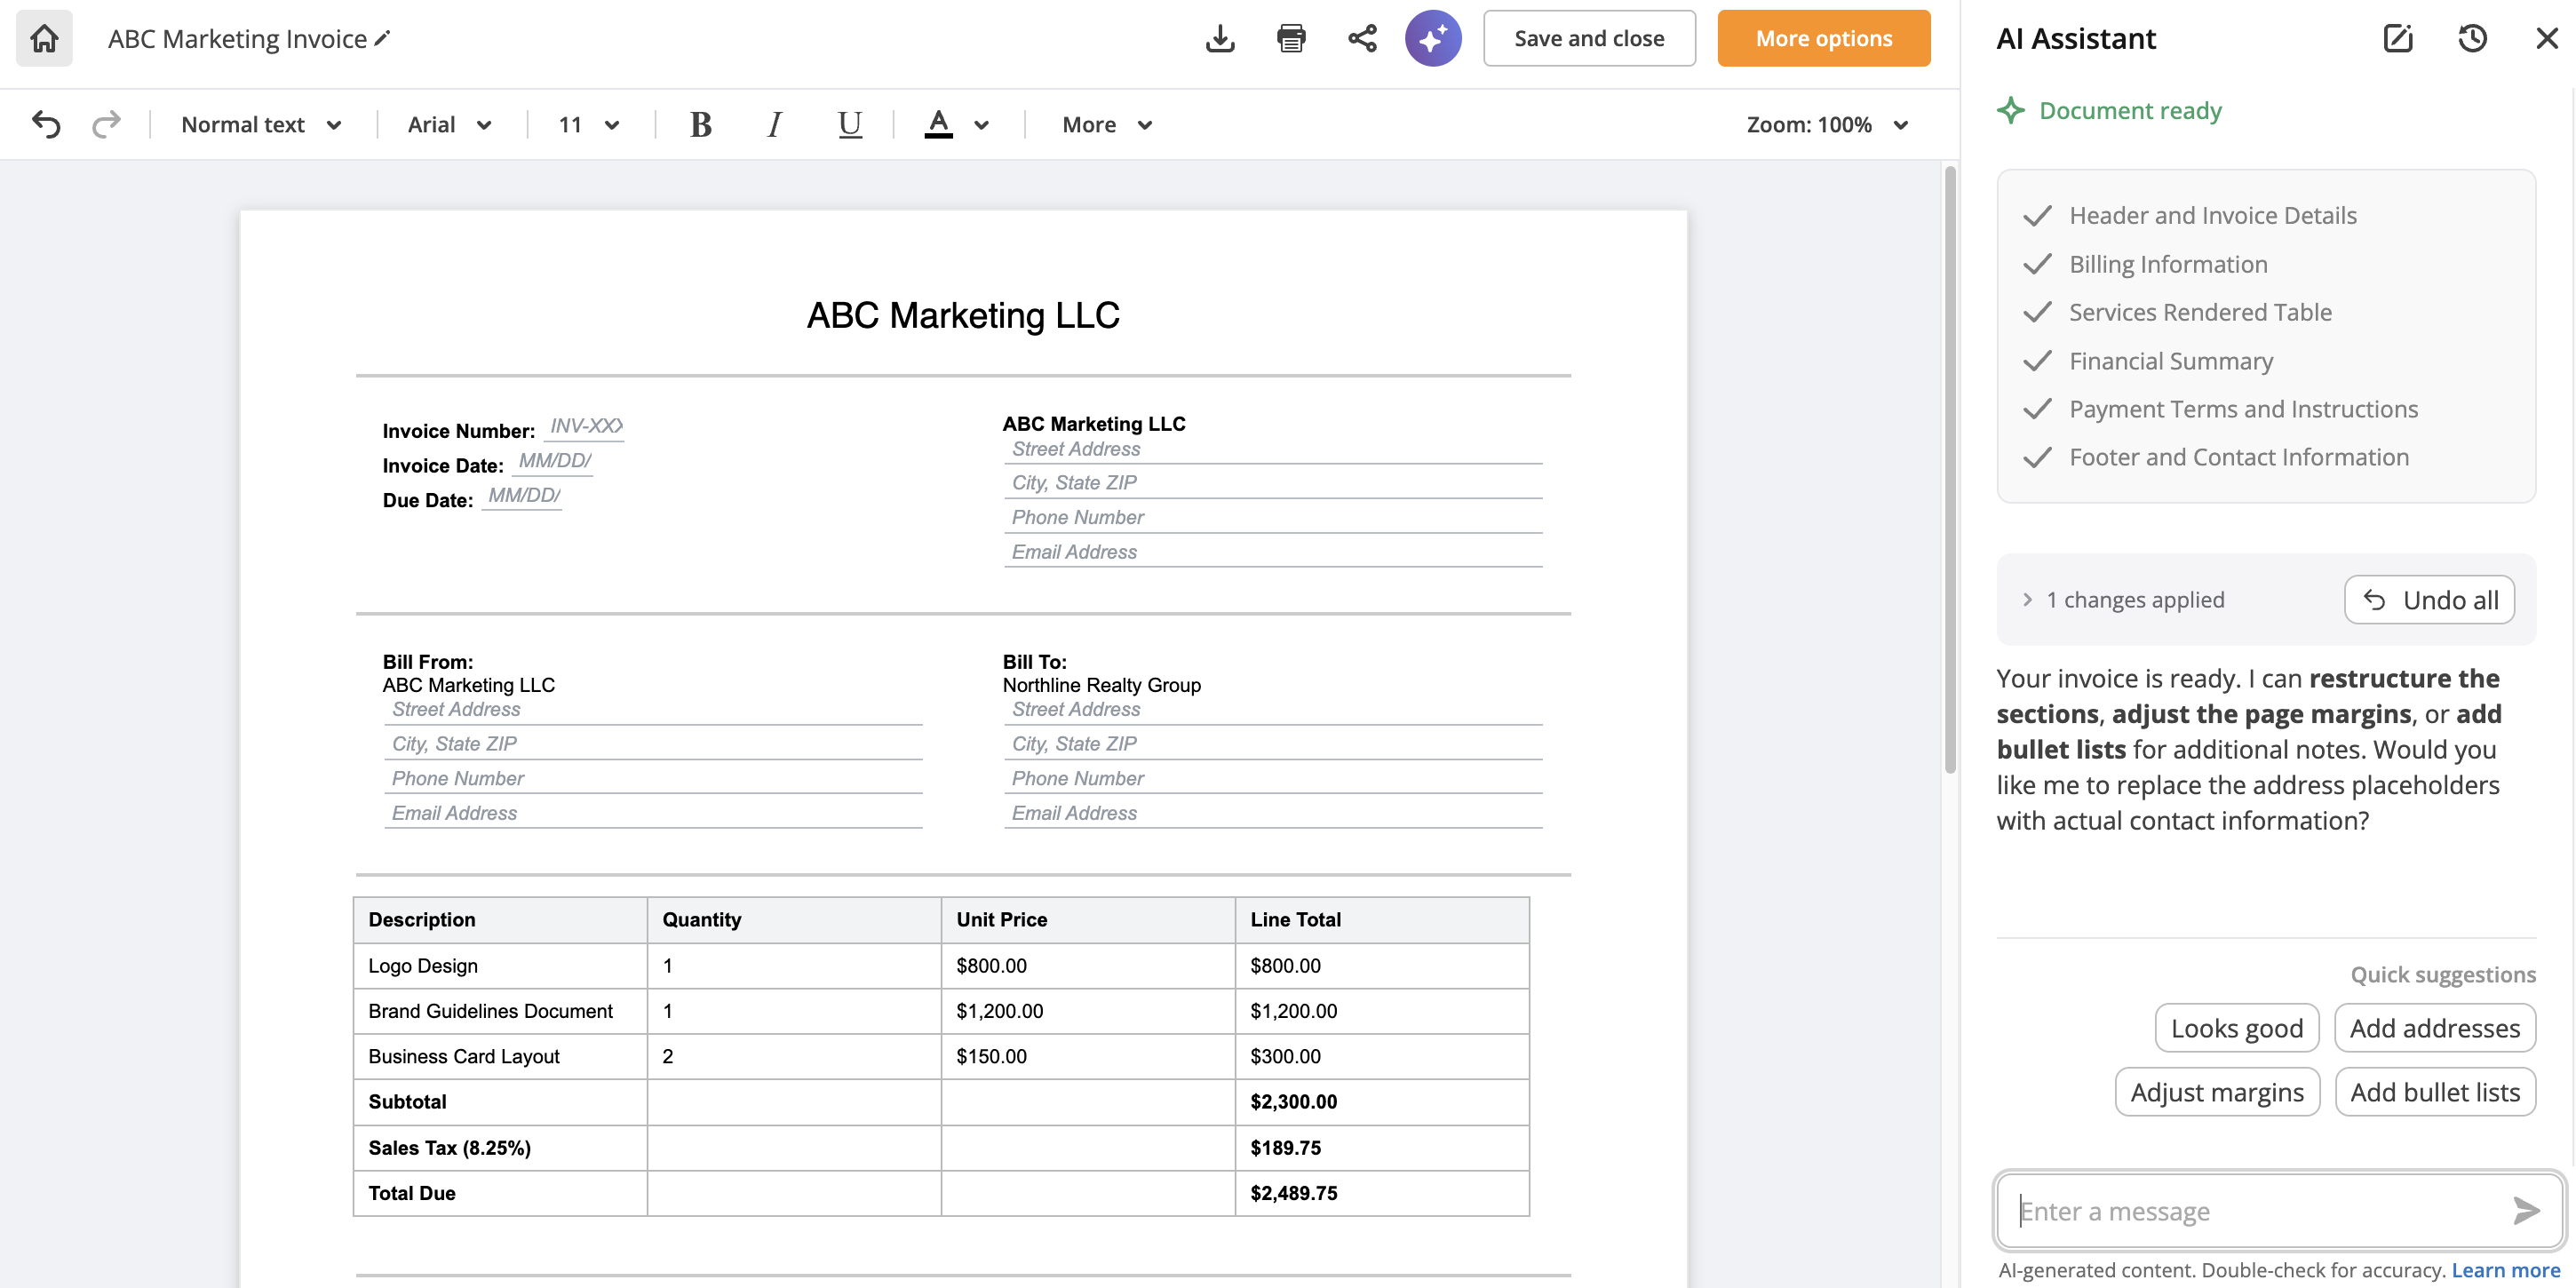Click header Street Address field
The image size is (2576, 1288).
1273,450
